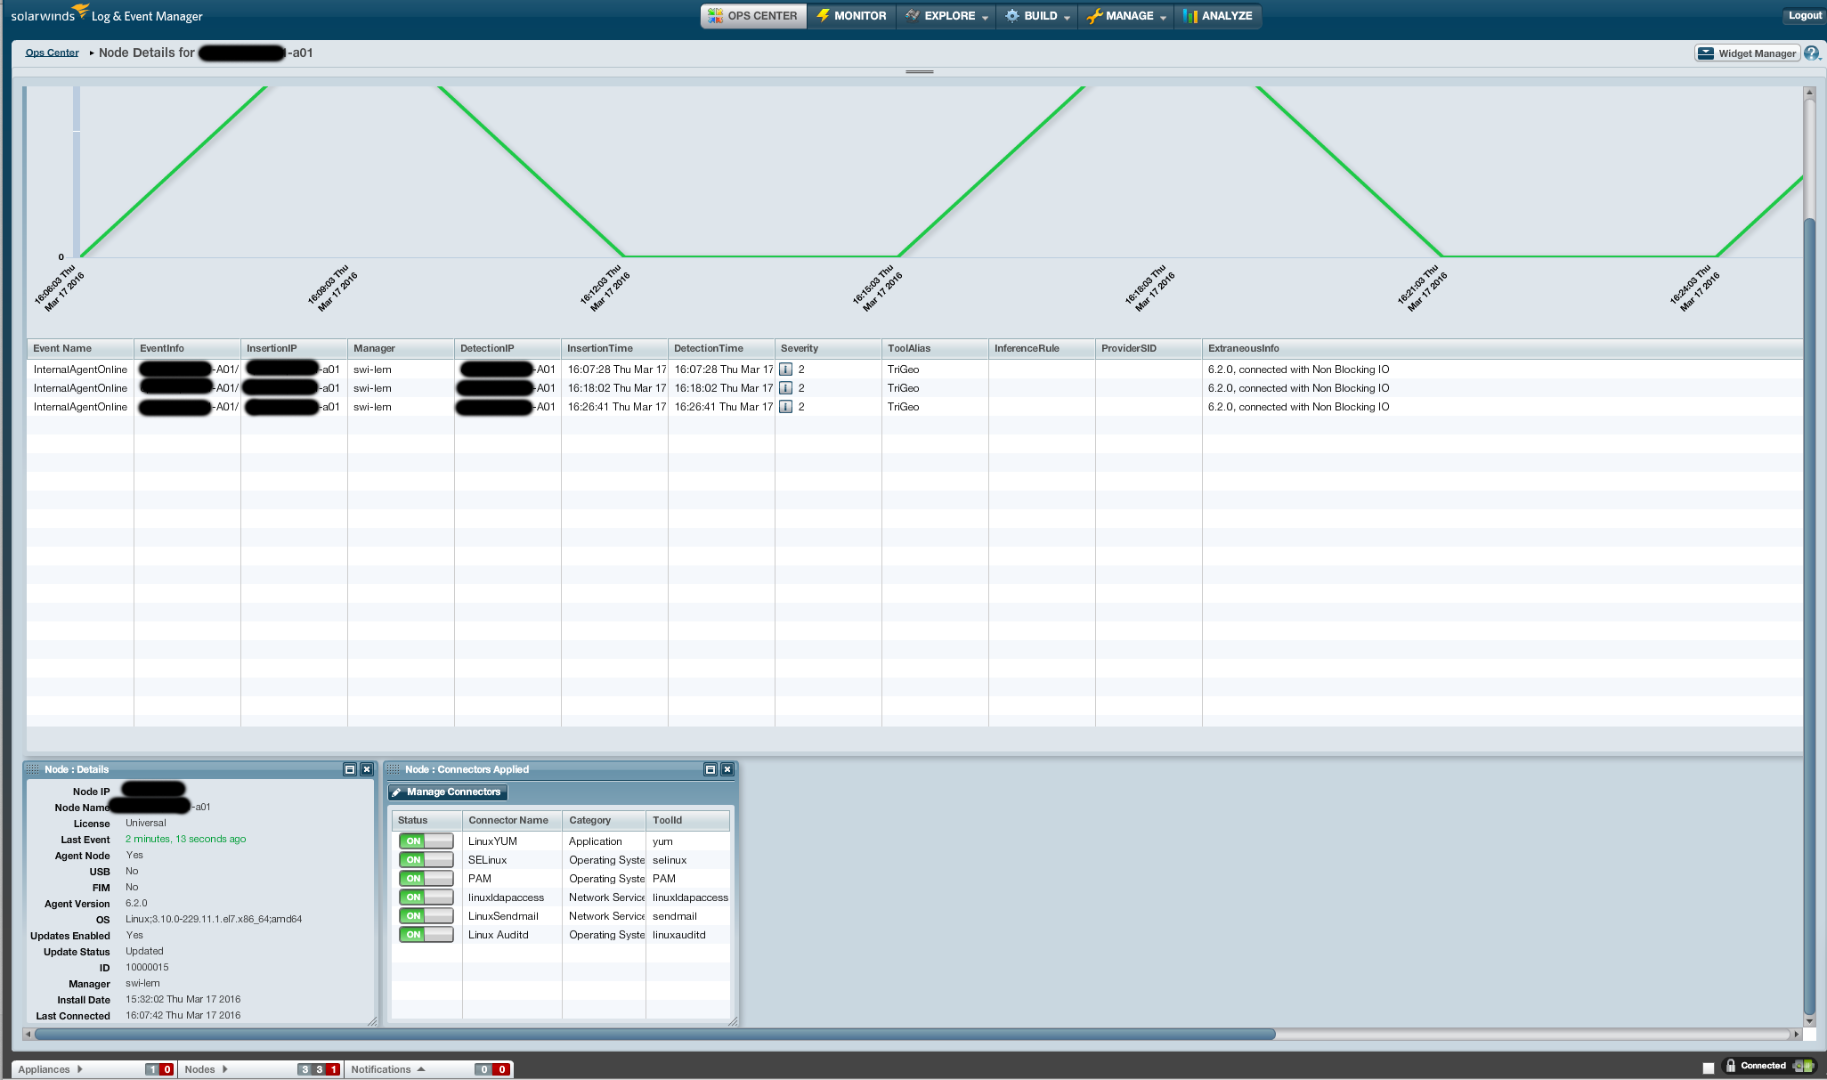Screen dimensions: 1827x1080
Task: Click severity info icon for 16:26:41 event
Action: point(786,407)
